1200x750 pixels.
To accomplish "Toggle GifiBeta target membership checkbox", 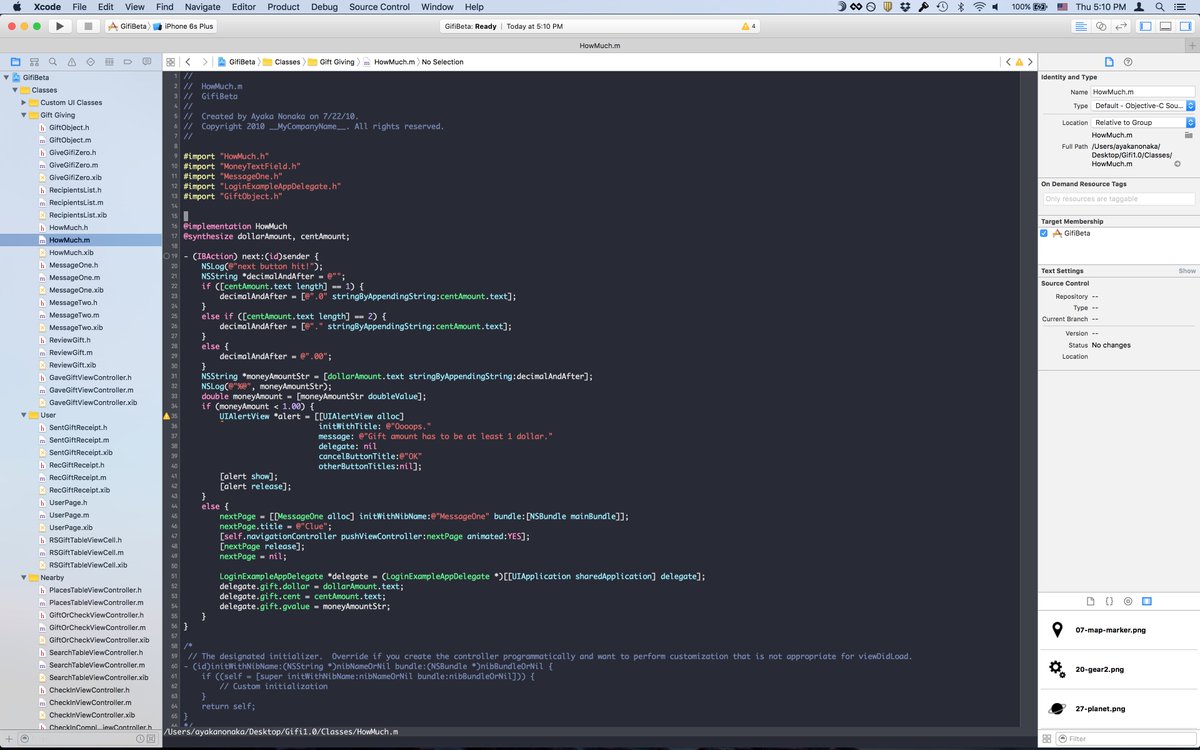I will tap(1045, 233).
